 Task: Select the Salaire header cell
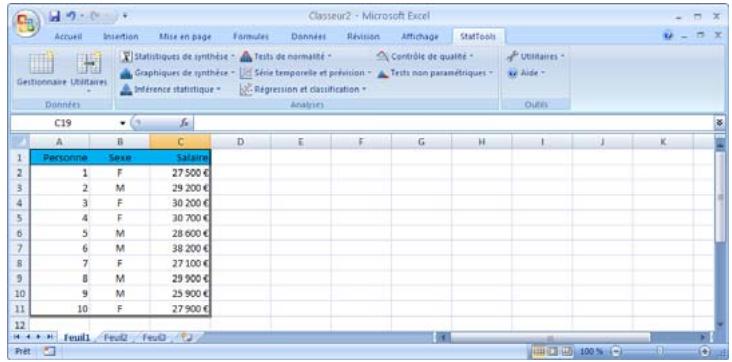coord(180,157)
